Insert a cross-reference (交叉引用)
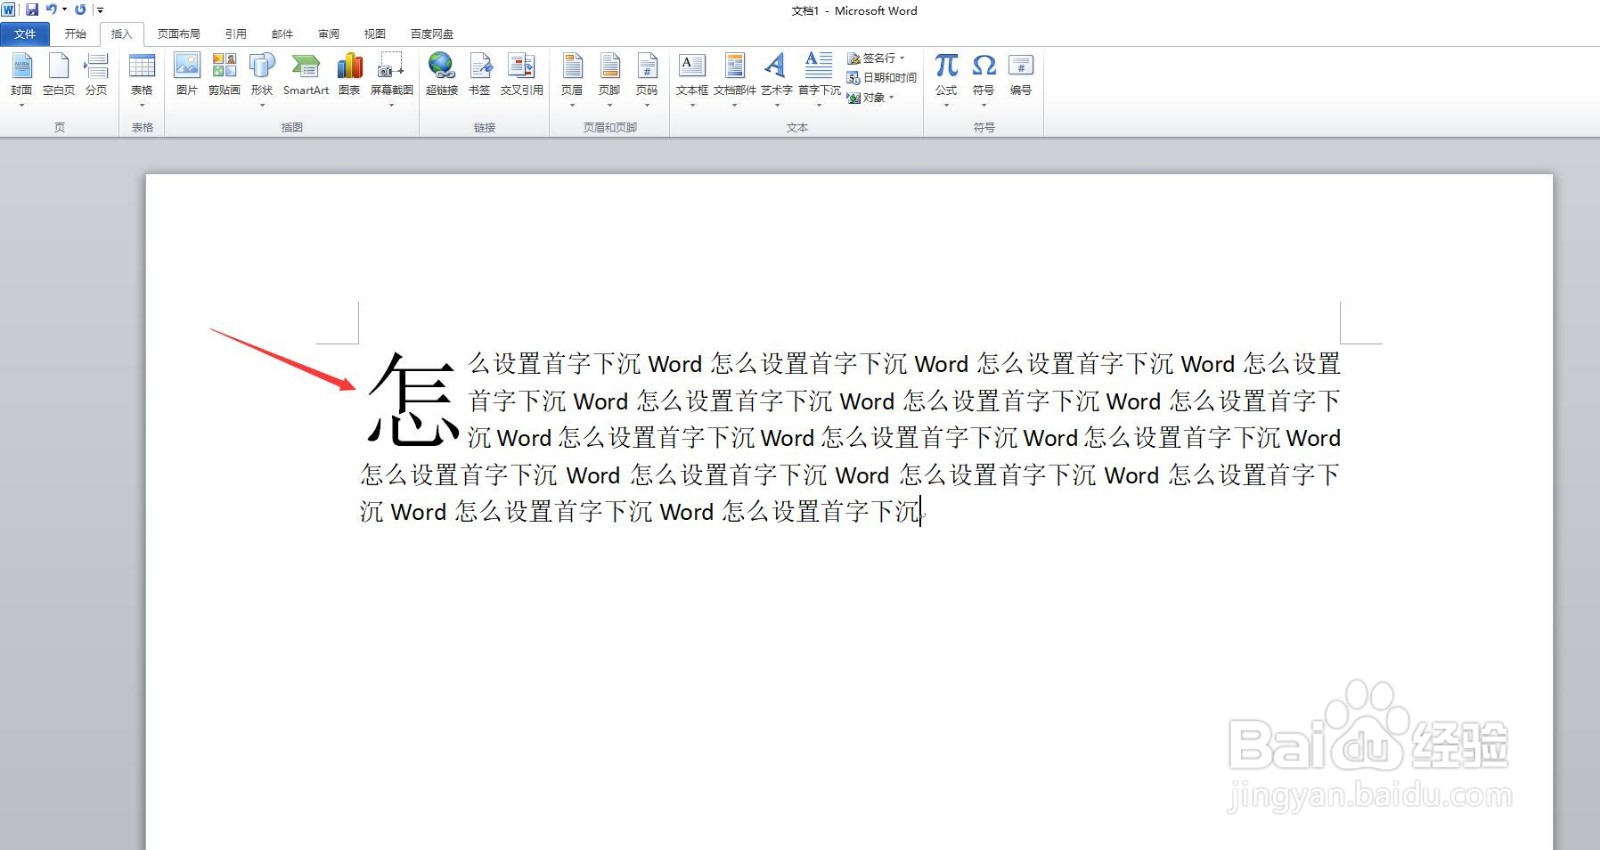 pos(522,76)
